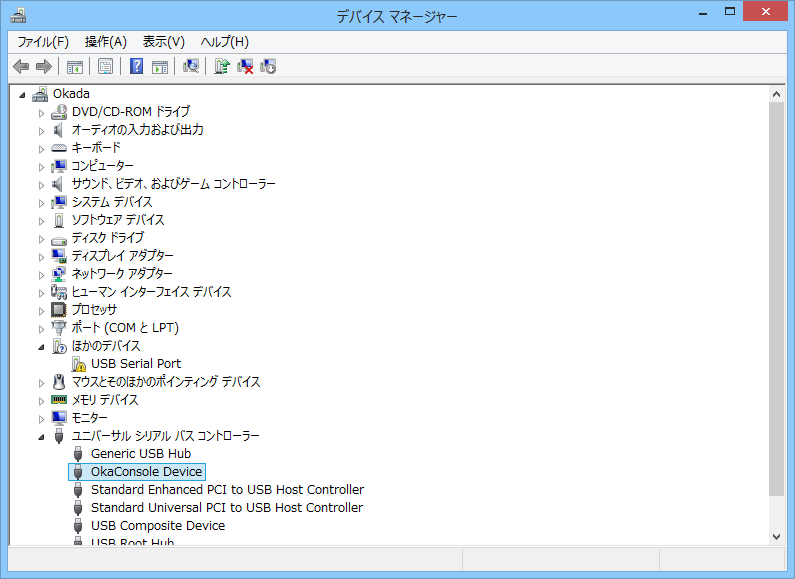Click USB Serial Port warning icon

tap(79, 364)
